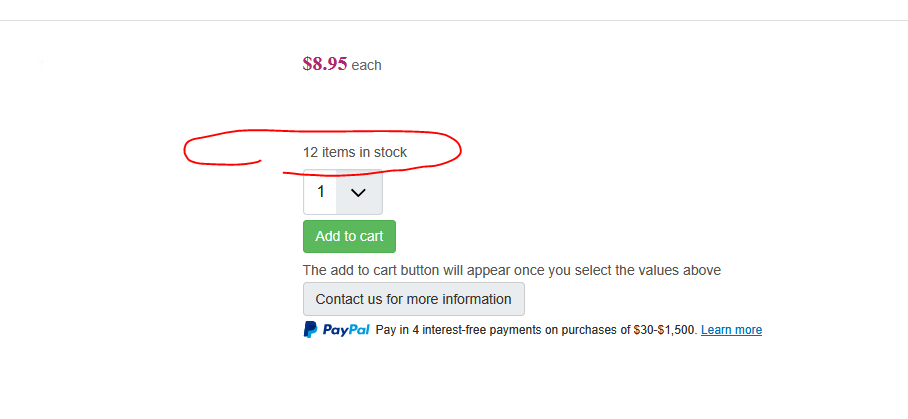Click the PayPal wordmark text logo
Screen dimensions: 908x419
[x=346, y=330]
